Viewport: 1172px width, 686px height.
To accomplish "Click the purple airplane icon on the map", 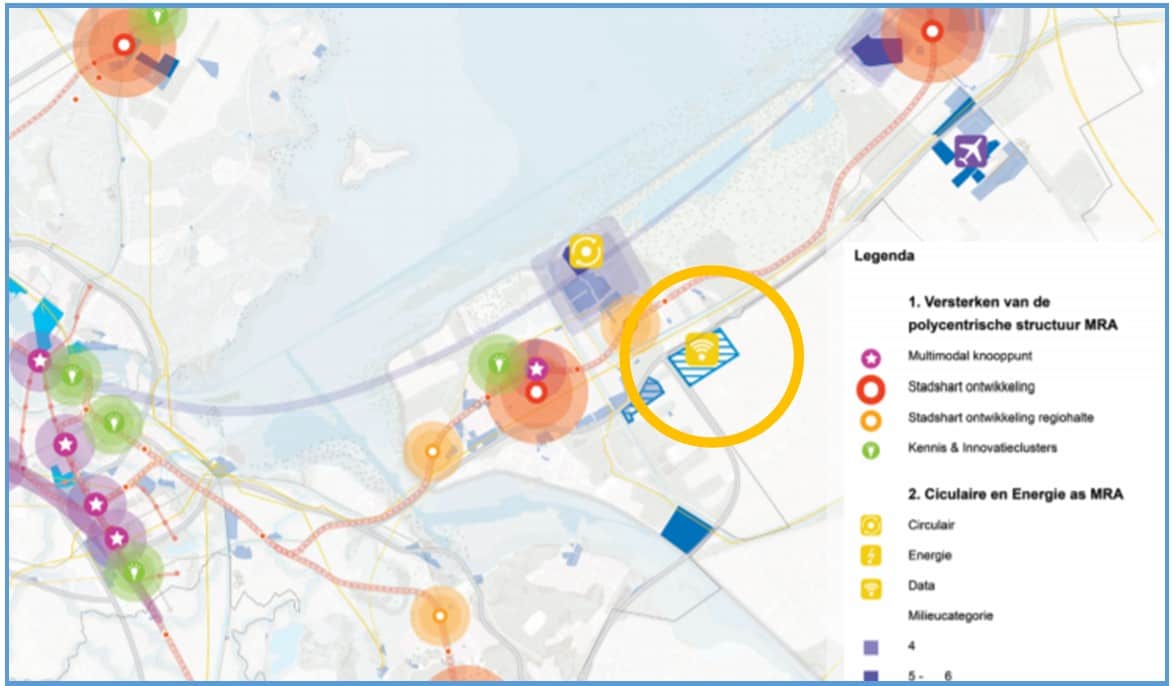I will [969, 151].
